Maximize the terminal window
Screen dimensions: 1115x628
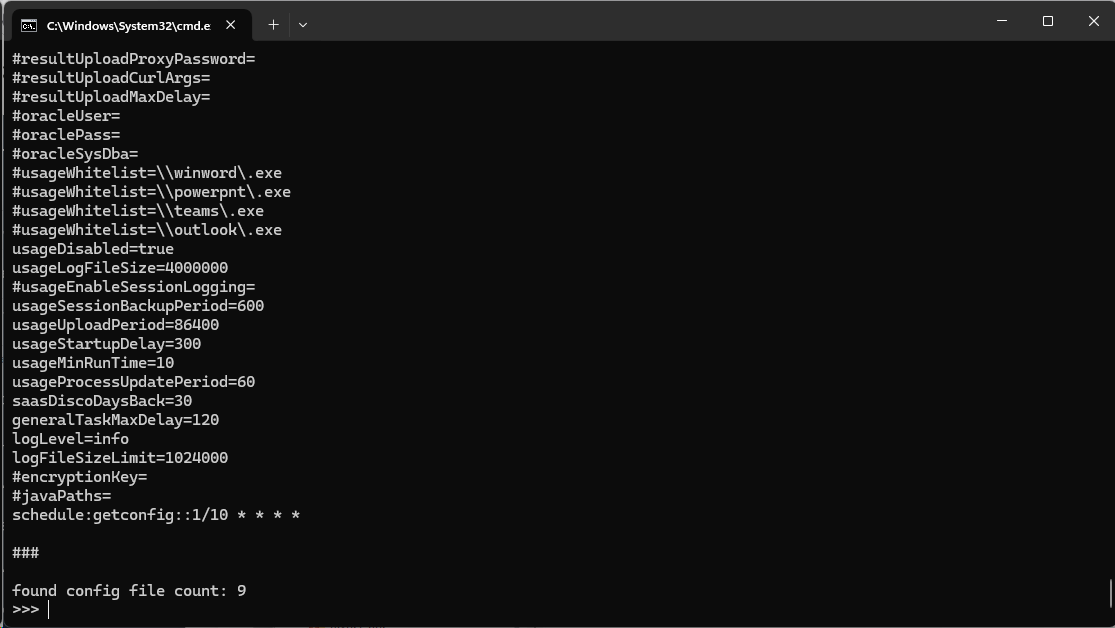1048,21
